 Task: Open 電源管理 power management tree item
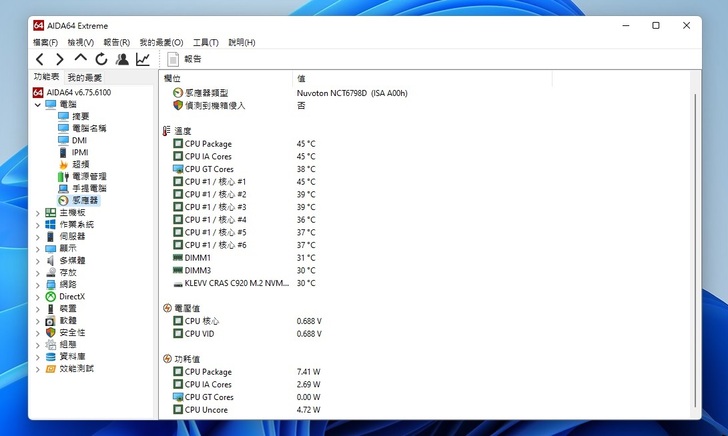tap(88, 176)
